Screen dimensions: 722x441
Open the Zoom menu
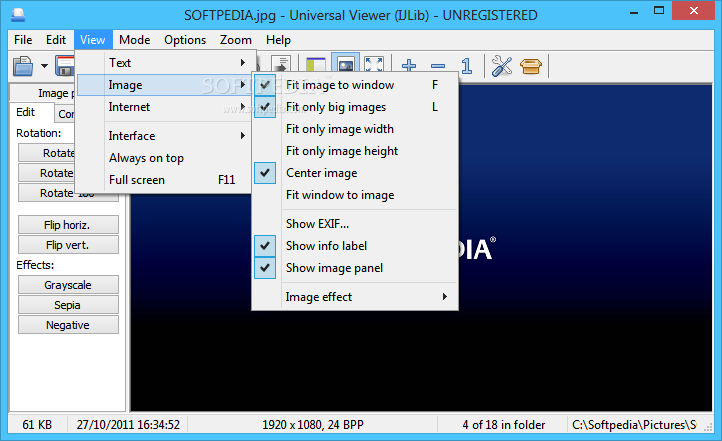(x=236, y=40)
